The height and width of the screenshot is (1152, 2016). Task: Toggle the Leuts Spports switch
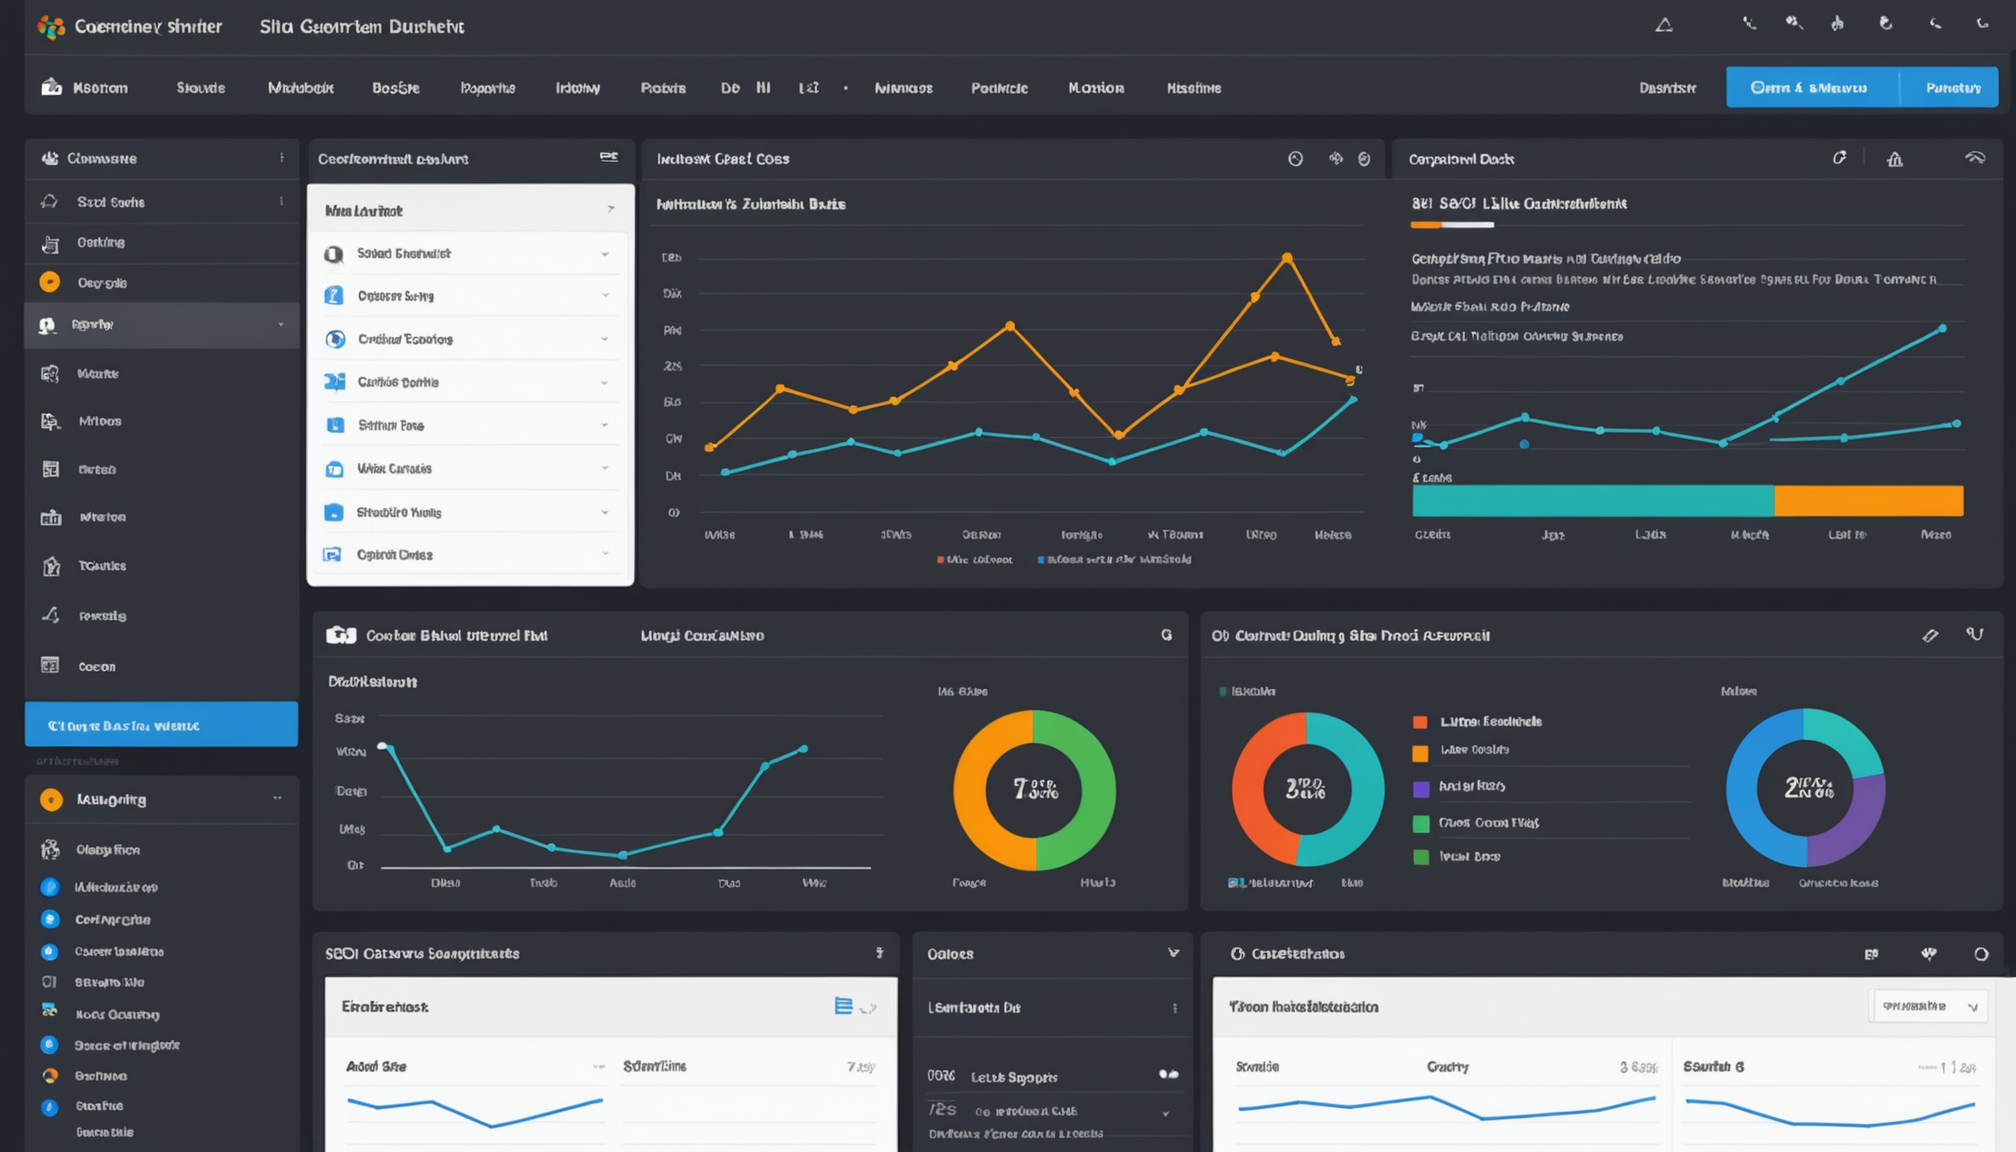pyautogui.click(x=1168, y=1075)
